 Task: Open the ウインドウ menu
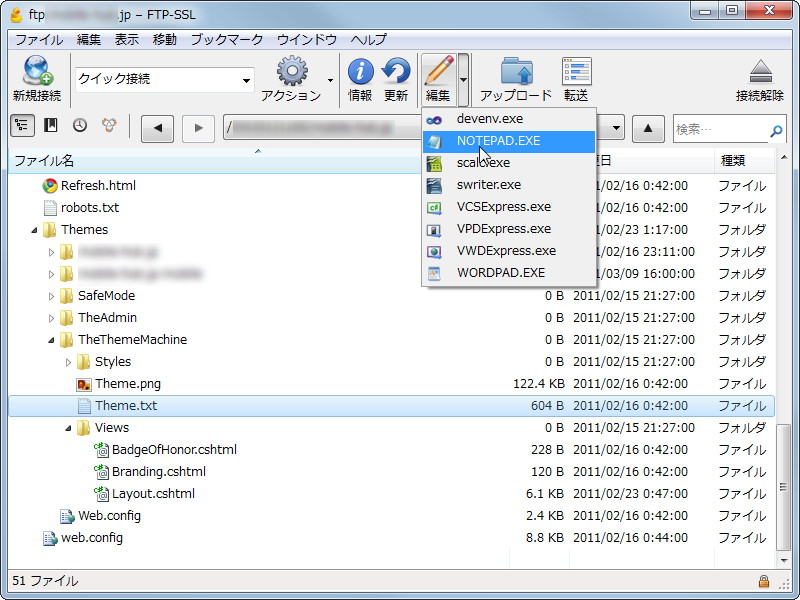point(307,39)
